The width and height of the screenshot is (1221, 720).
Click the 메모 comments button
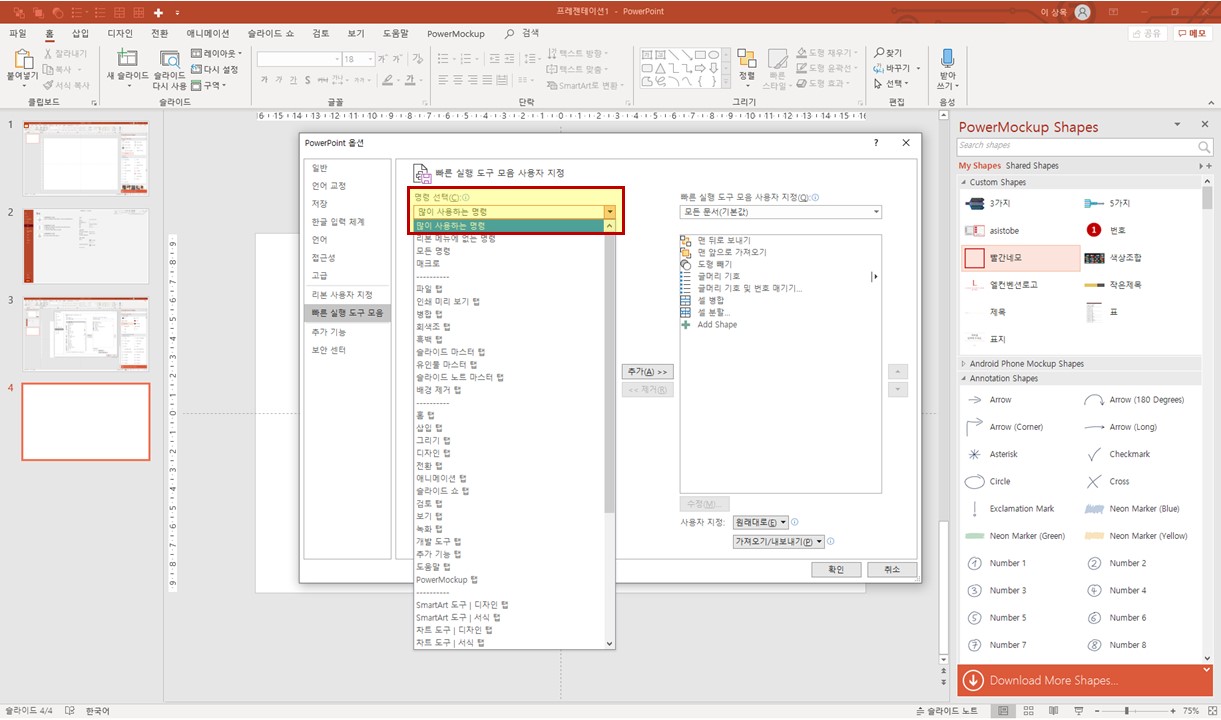(x=1193, y=33)
